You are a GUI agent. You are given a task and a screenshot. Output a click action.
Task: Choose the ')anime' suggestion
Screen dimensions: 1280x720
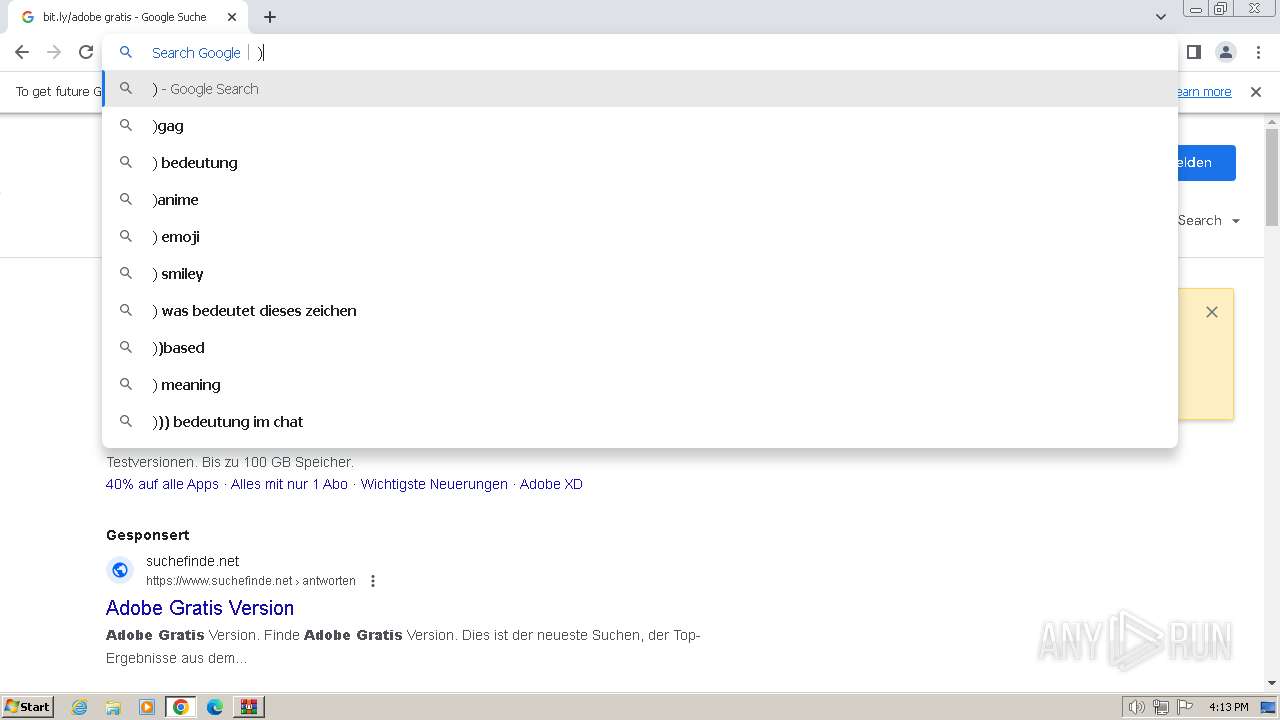pos(640,200)
